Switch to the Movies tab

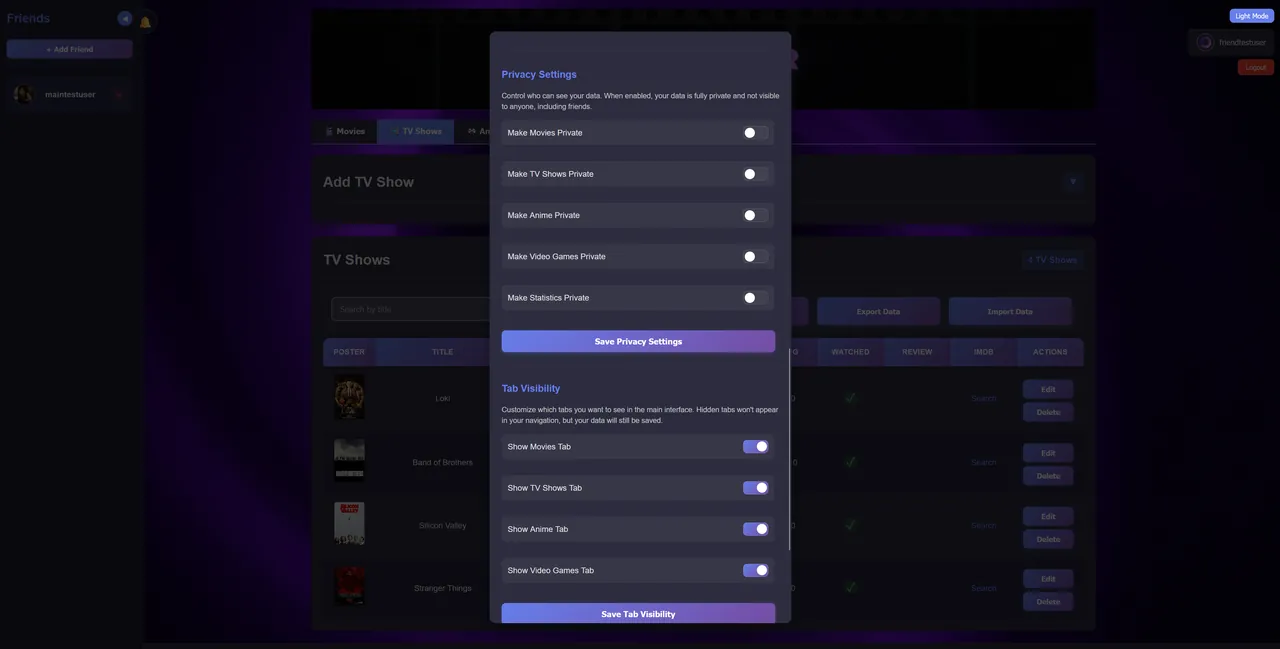pos(345,131)
